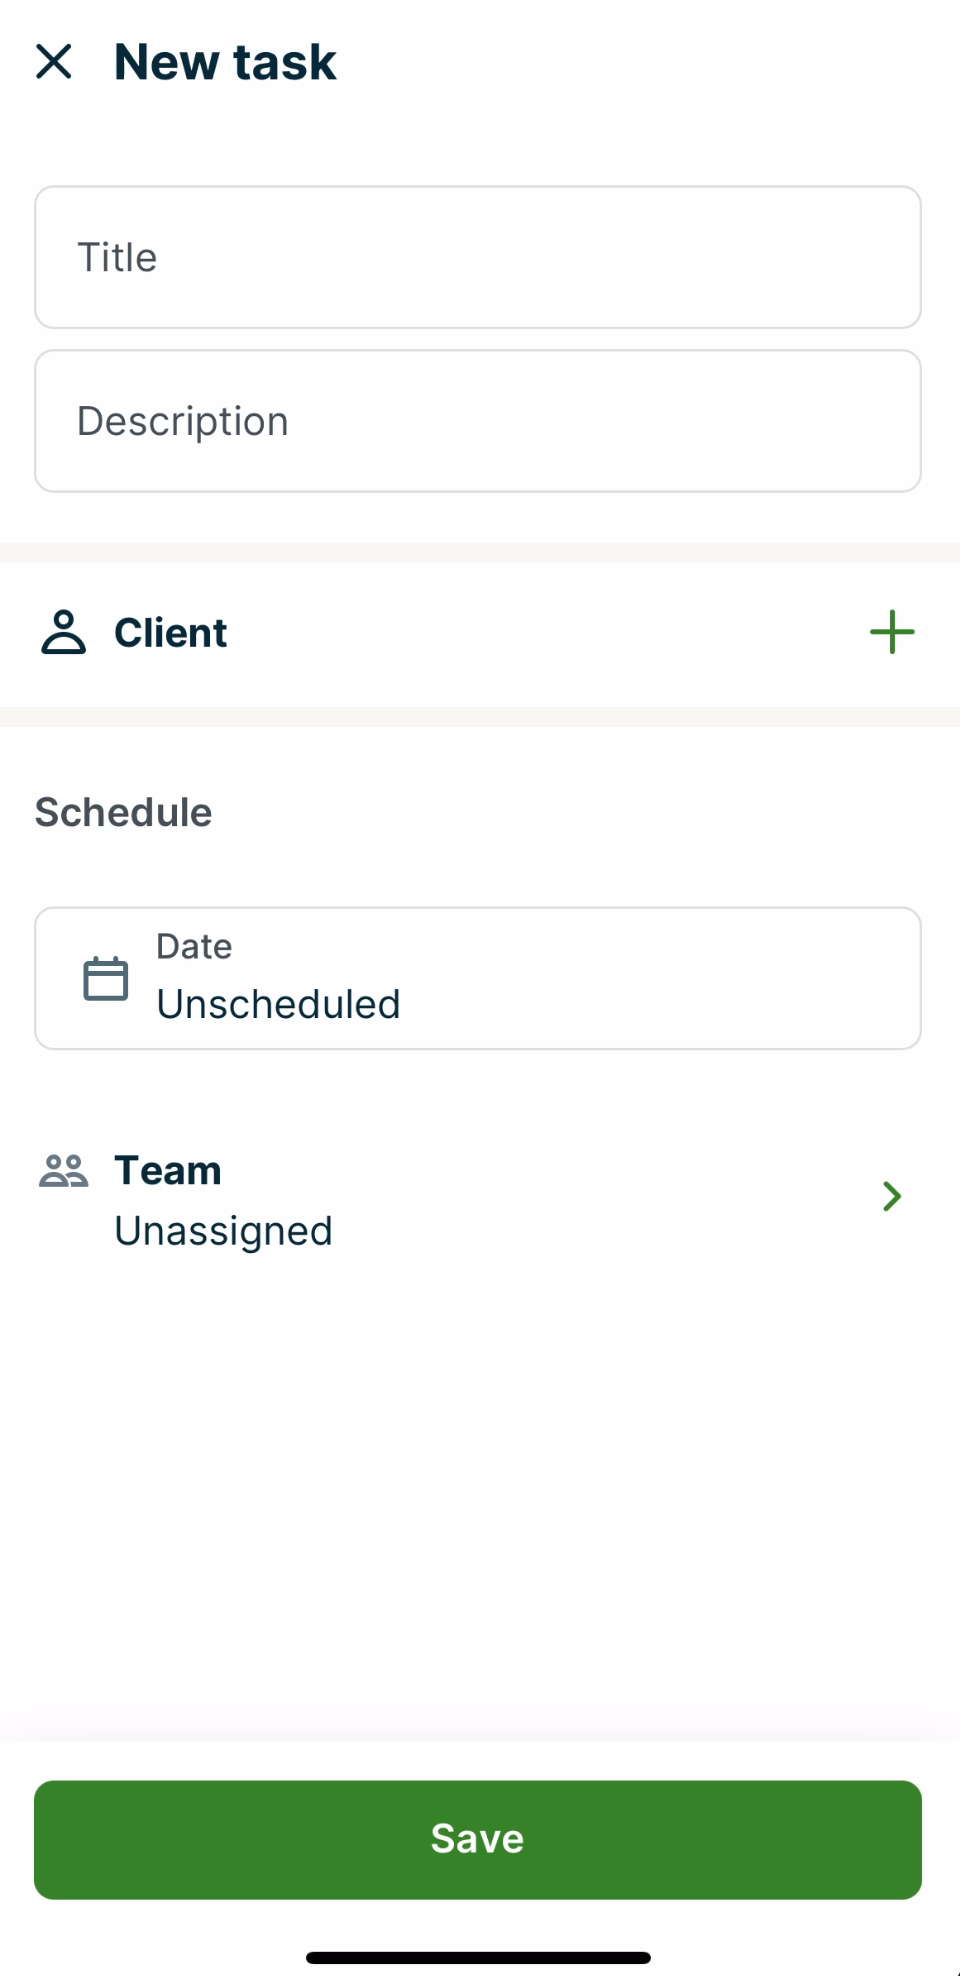Click the calendar icon in Date field
Viewport: 960px width, 1976px height.
[x=105, y=978]
